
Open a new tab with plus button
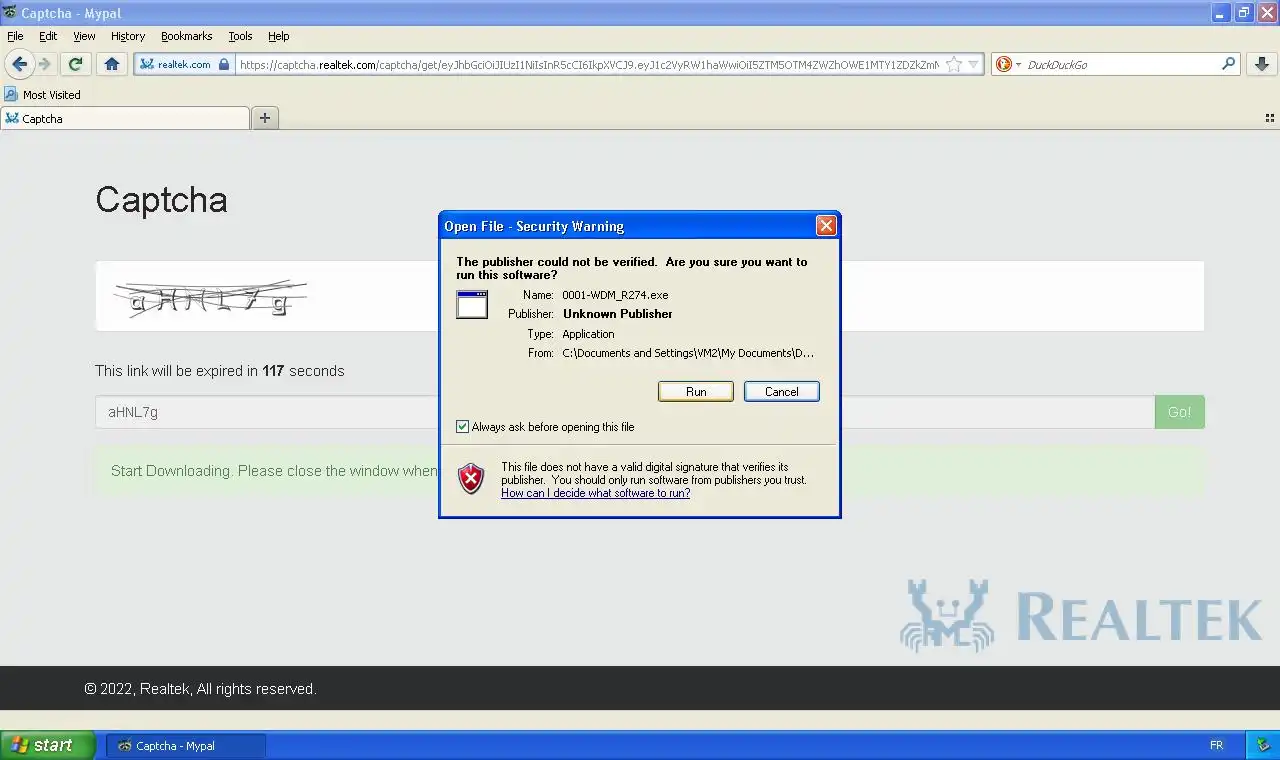[265, 118]
